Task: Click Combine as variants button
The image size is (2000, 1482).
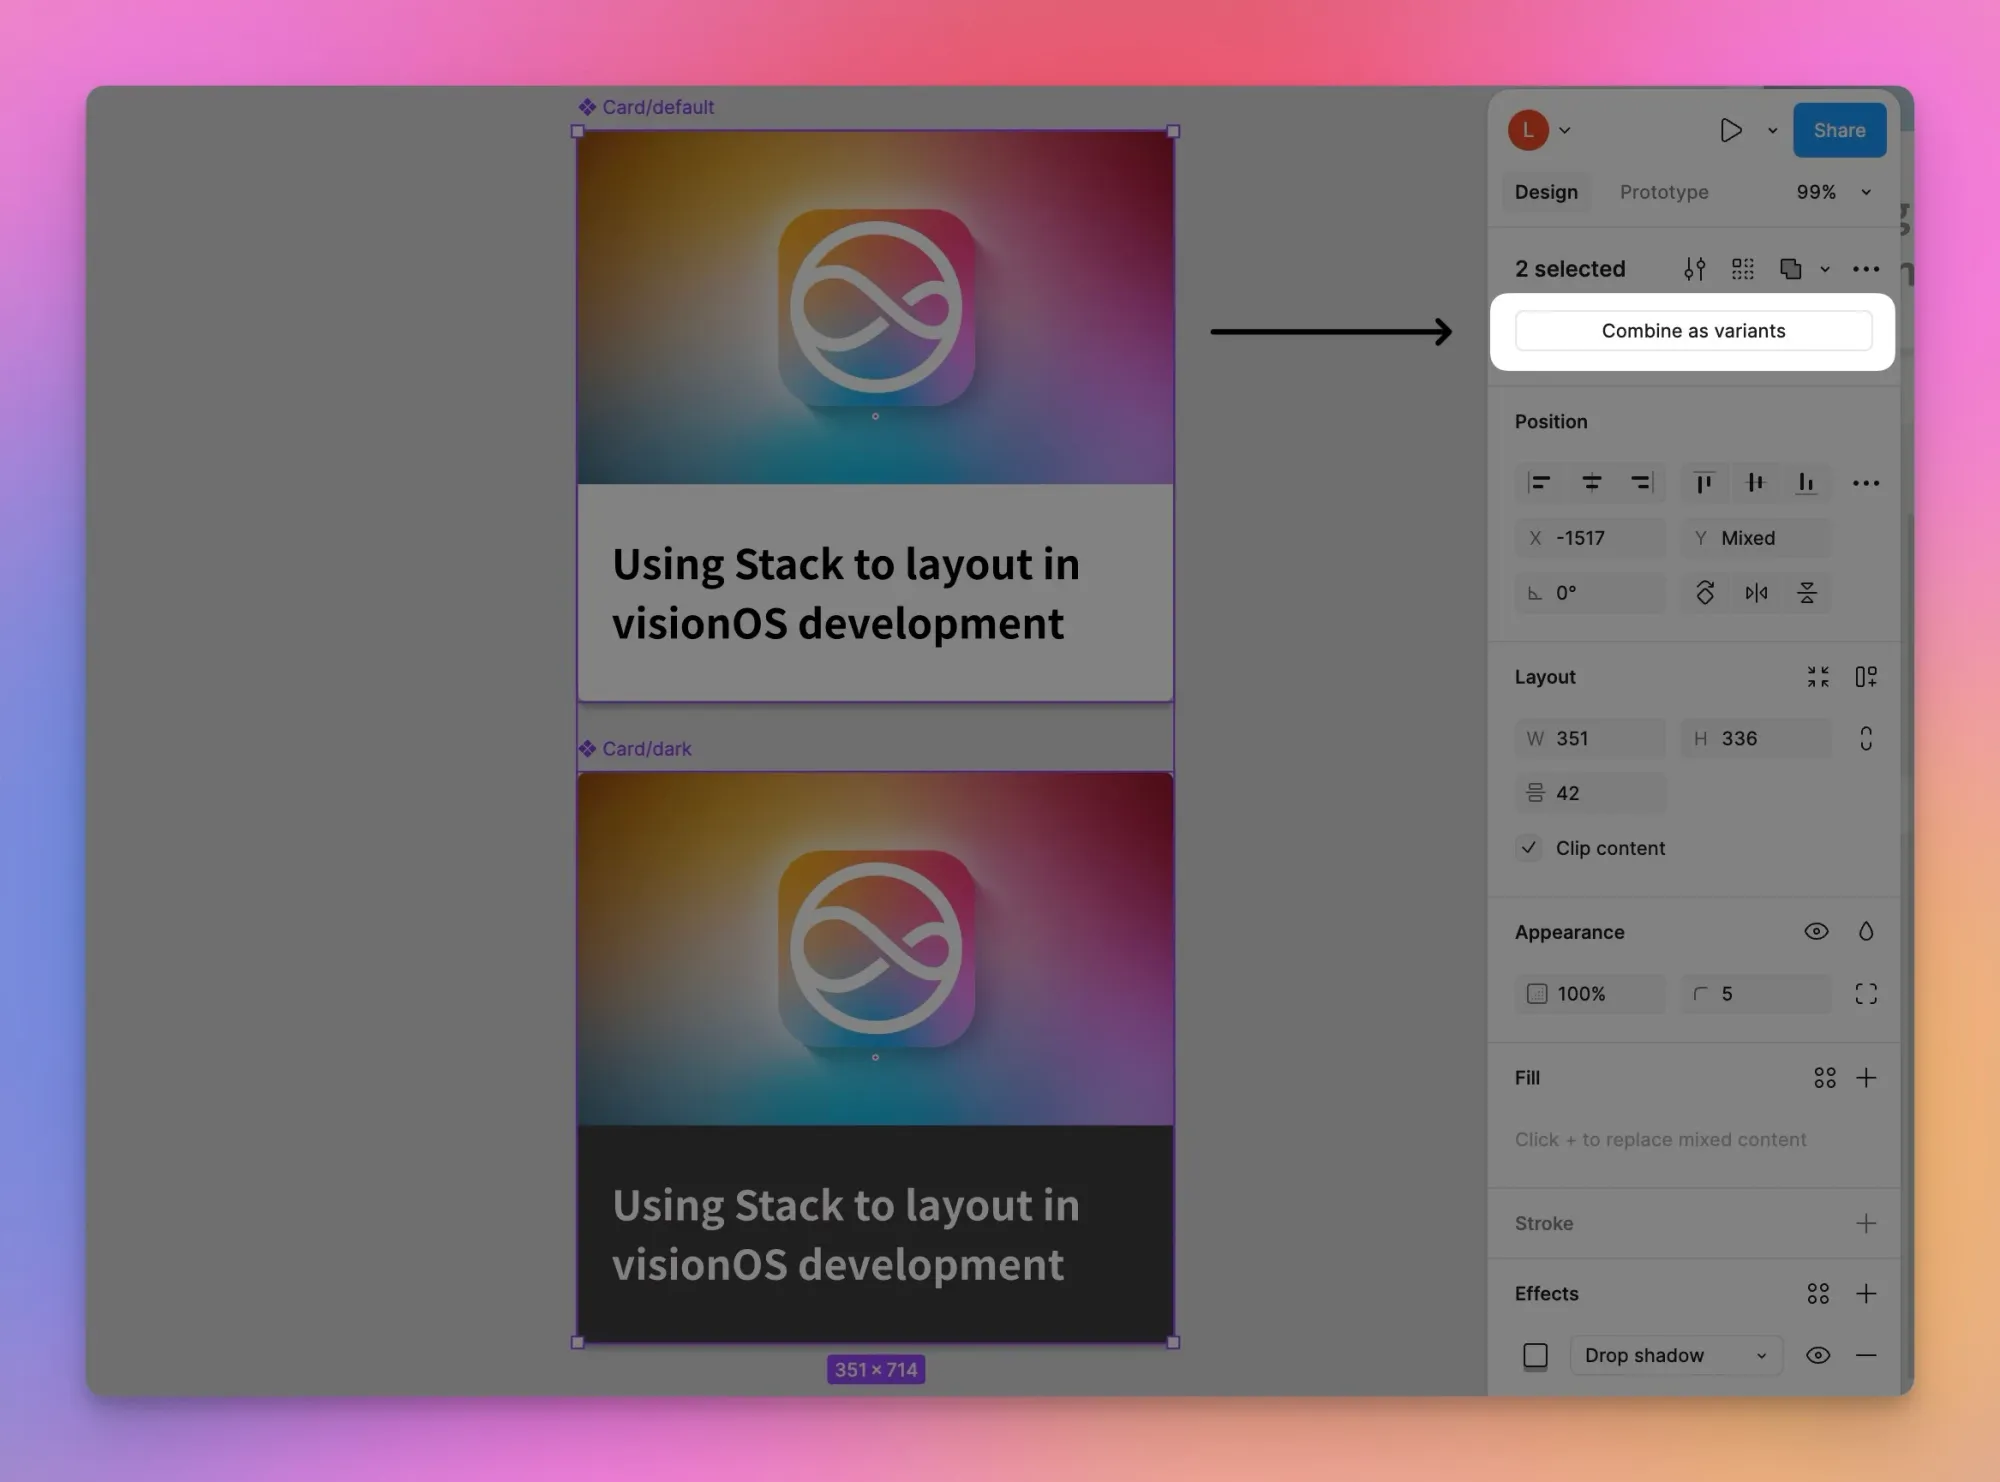Action: tap(1693, 331)
